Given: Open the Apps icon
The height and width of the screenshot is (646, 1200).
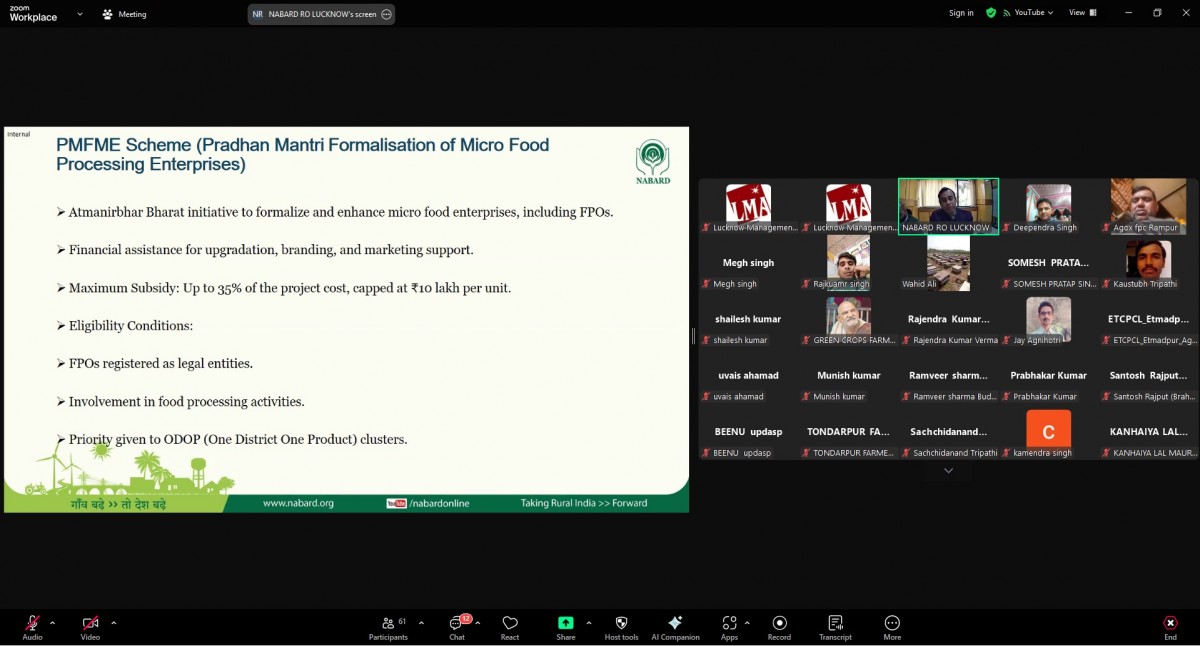Looking at the screenshot, I should pos(729,623).
